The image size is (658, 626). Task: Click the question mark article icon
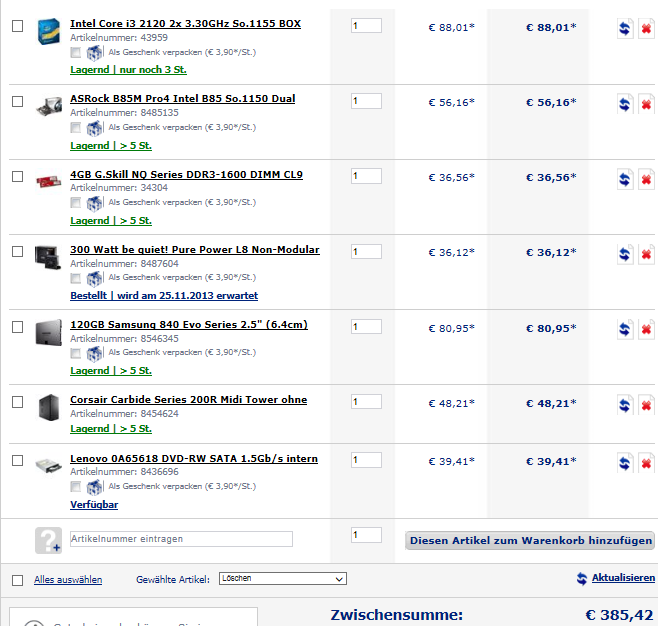tap(48, 540)
